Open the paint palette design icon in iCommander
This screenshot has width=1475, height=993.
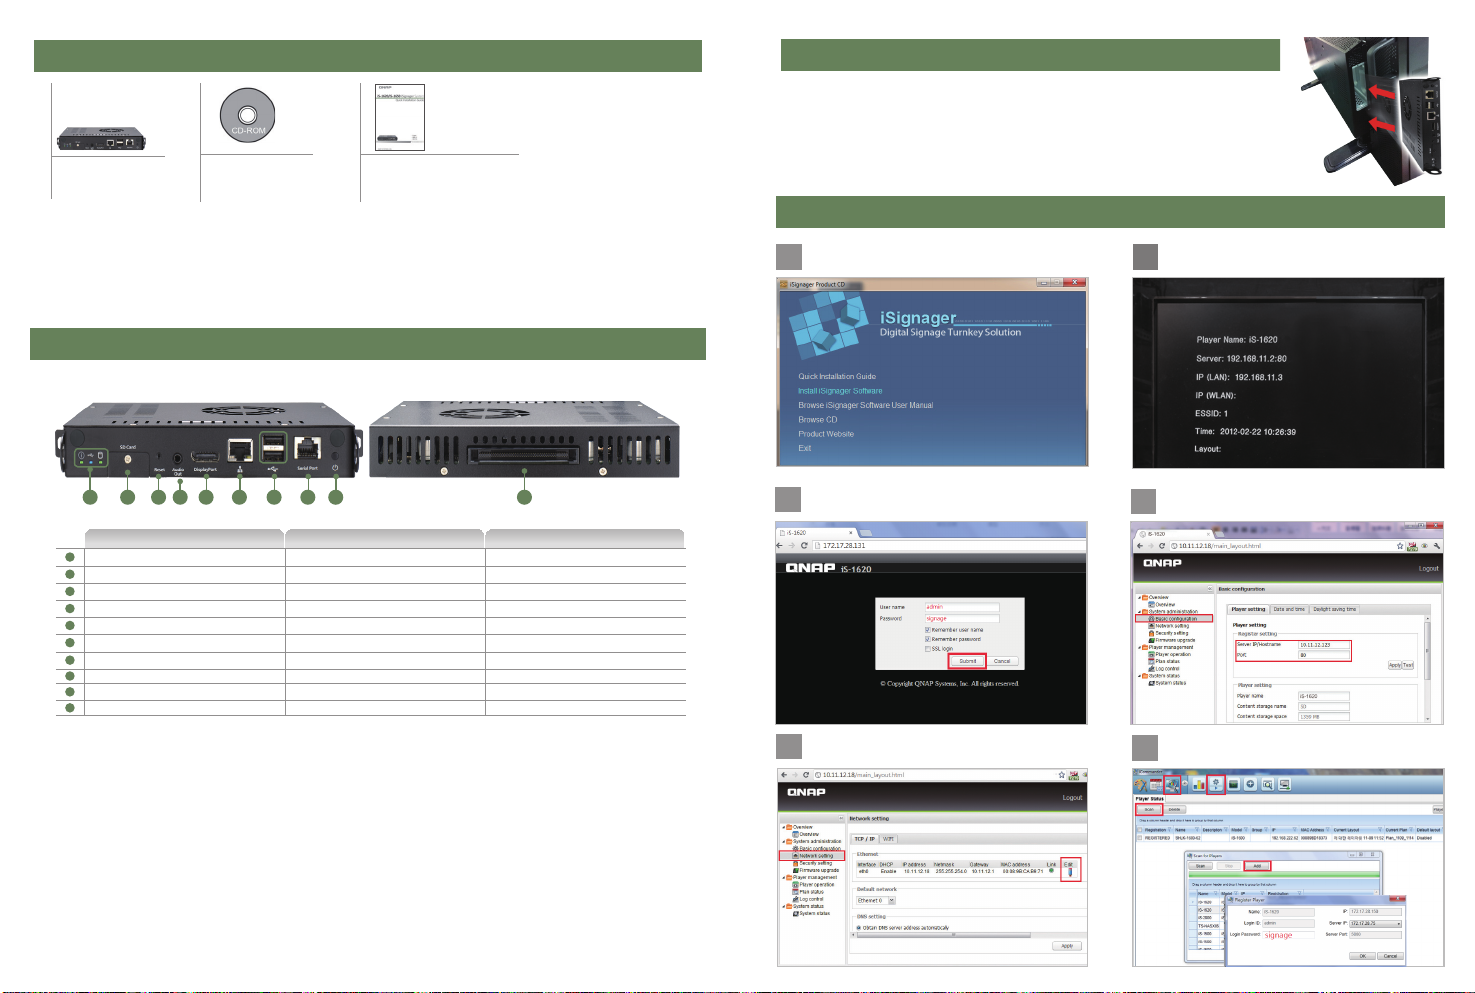coord(1140,785)
